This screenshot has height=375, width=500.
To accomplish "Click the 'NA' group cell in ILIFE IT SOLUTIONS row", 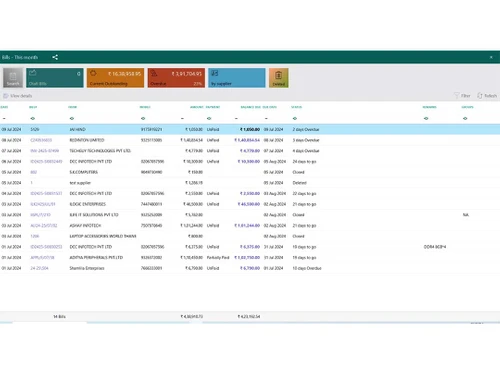I will 466,215.
